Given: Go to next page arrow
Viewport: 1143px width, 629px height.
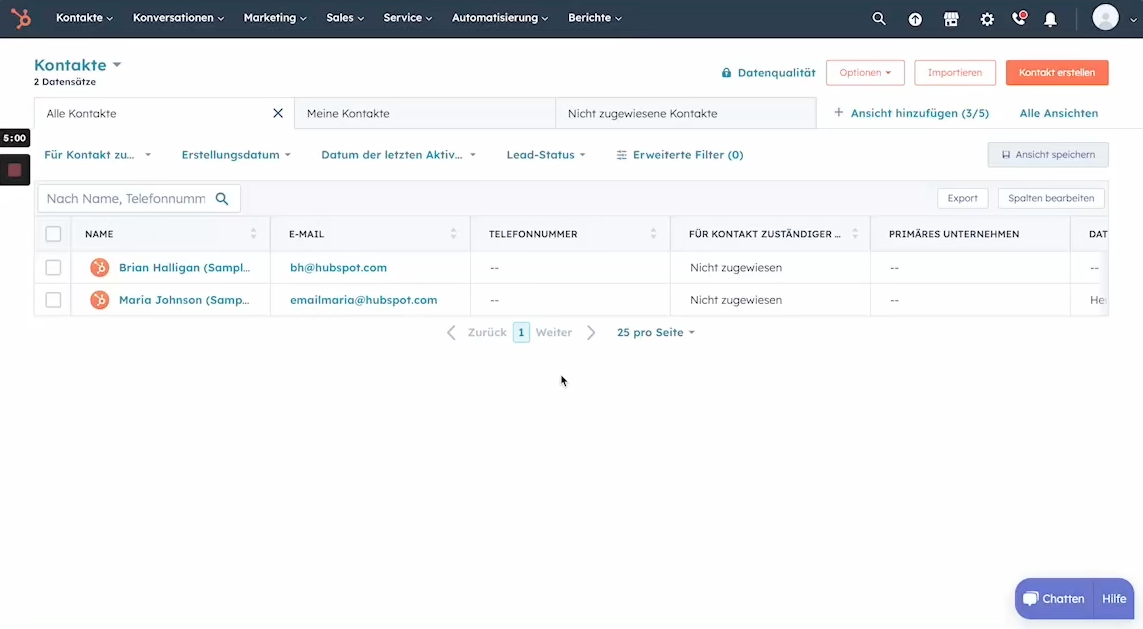Looking at the screenshot, I should (591, 332).
